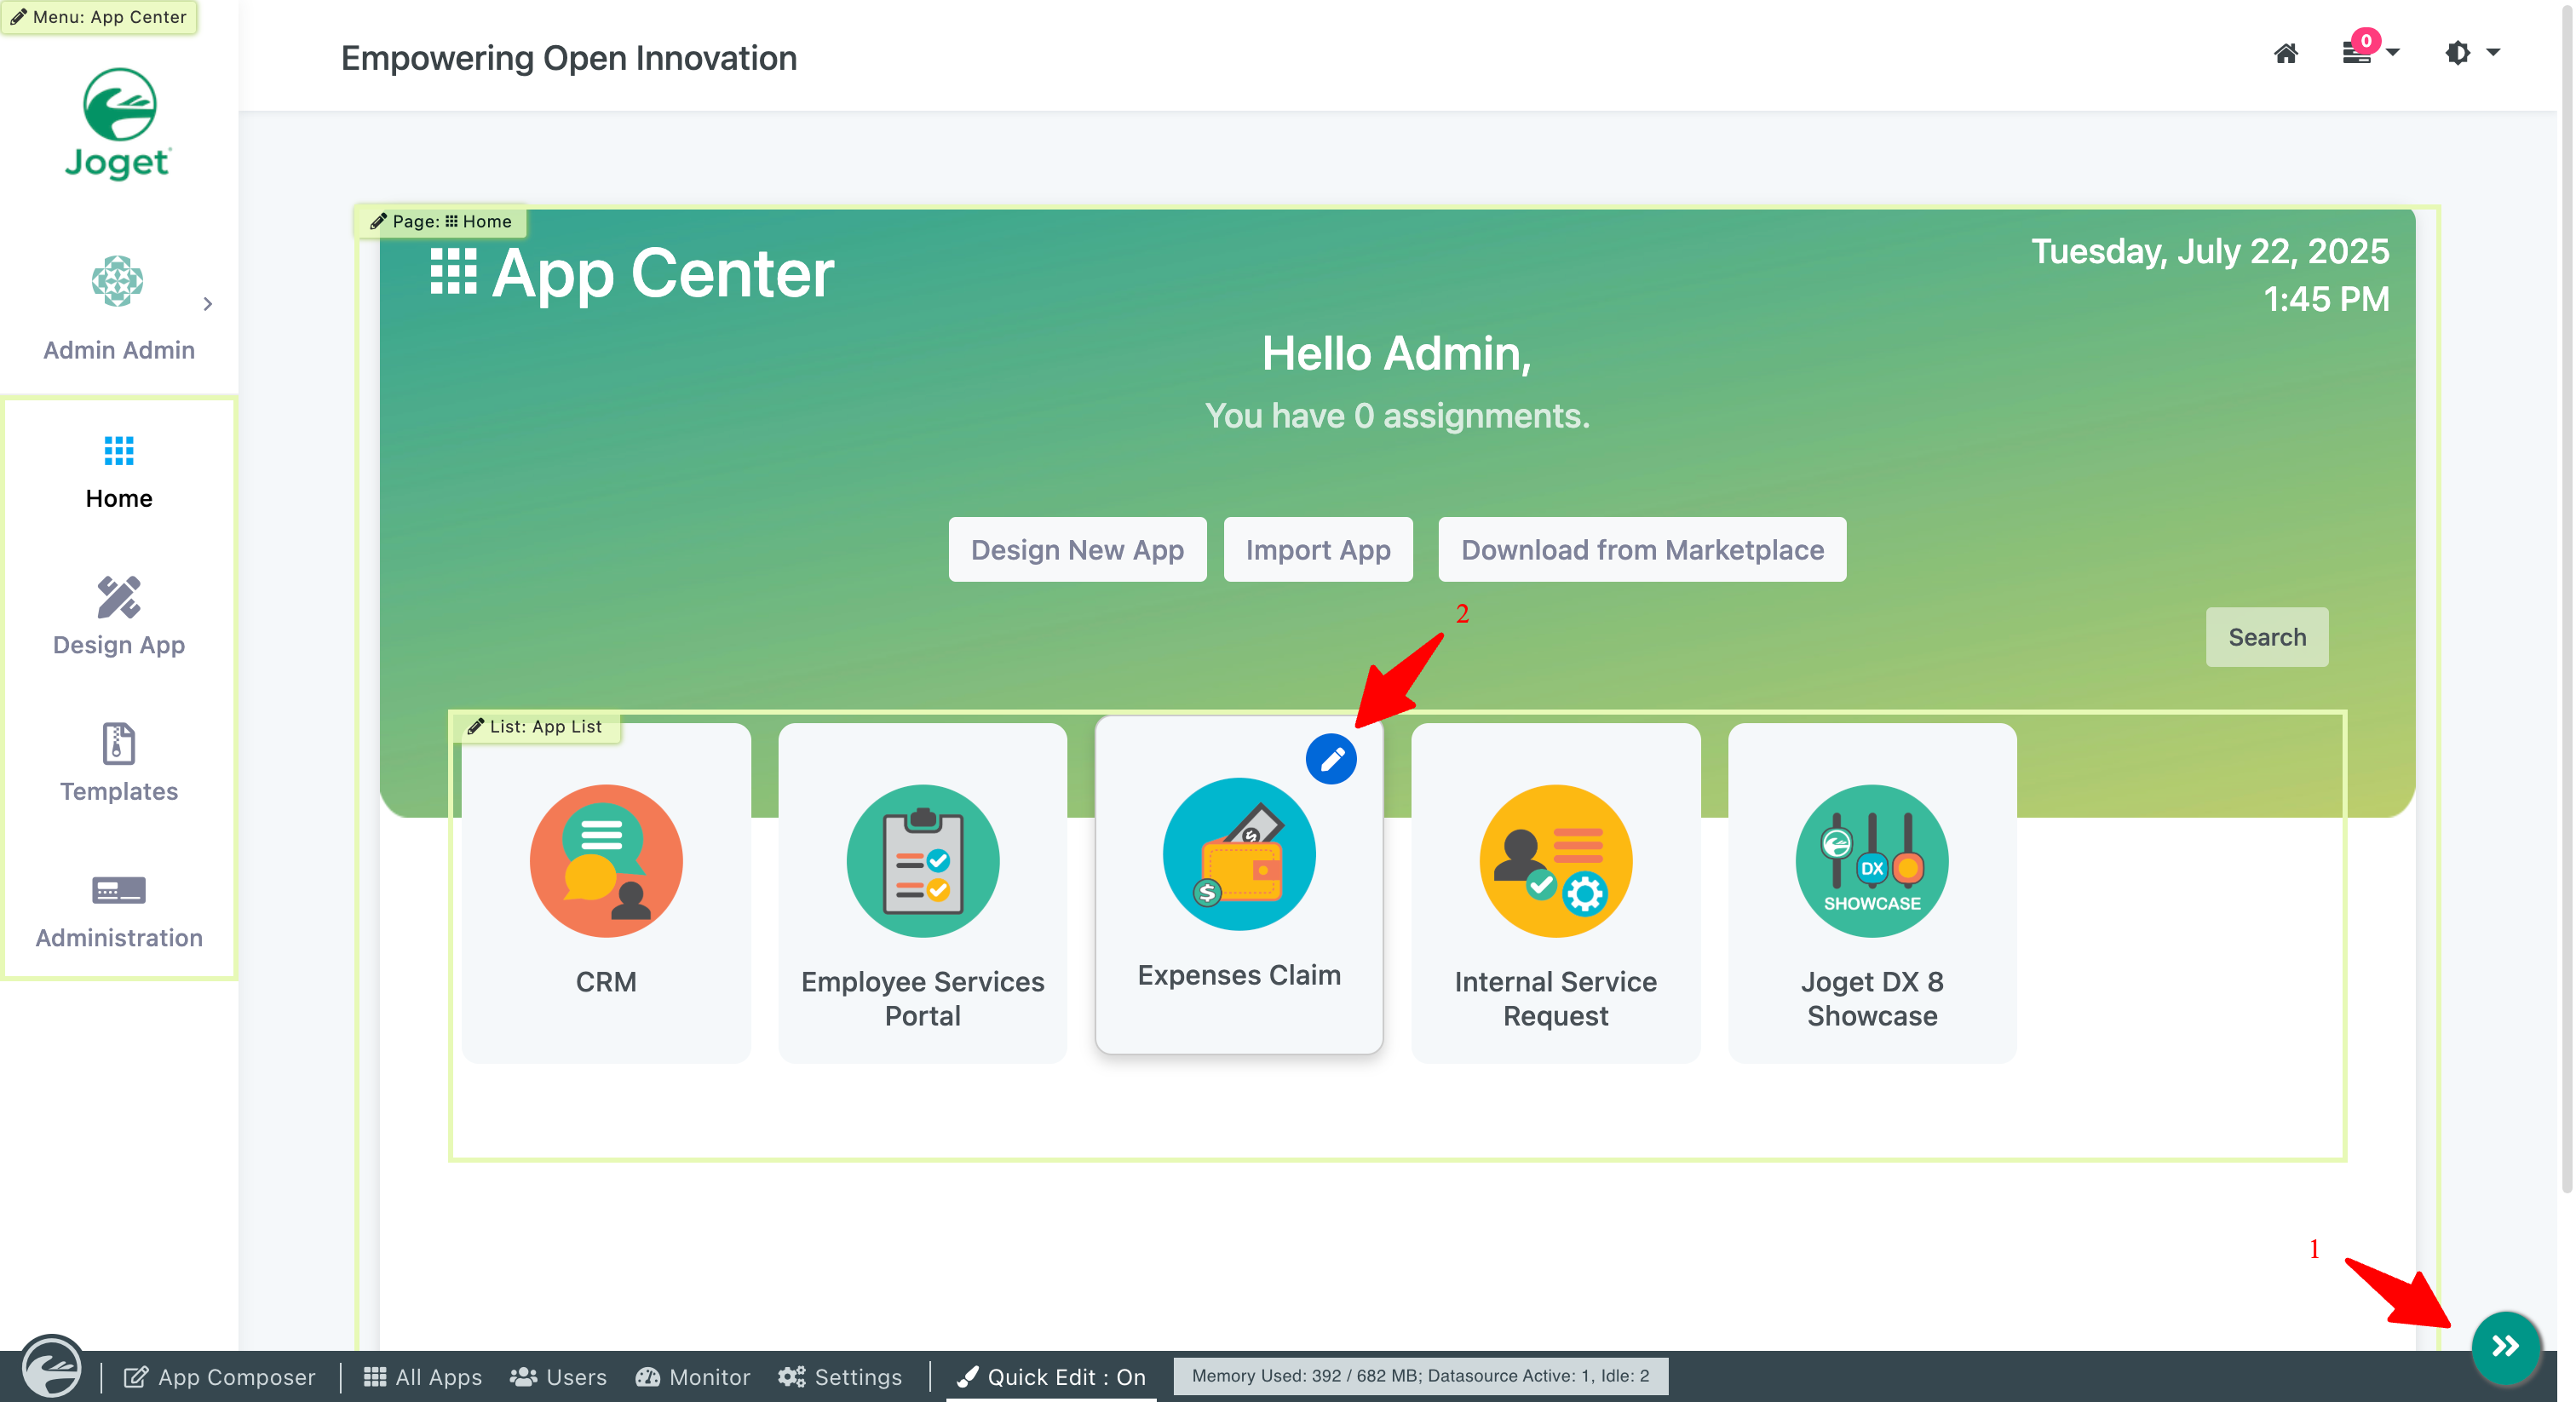Click the App Center grid icon in banner
The image size is (2576, 1402).
click(453, 272)
